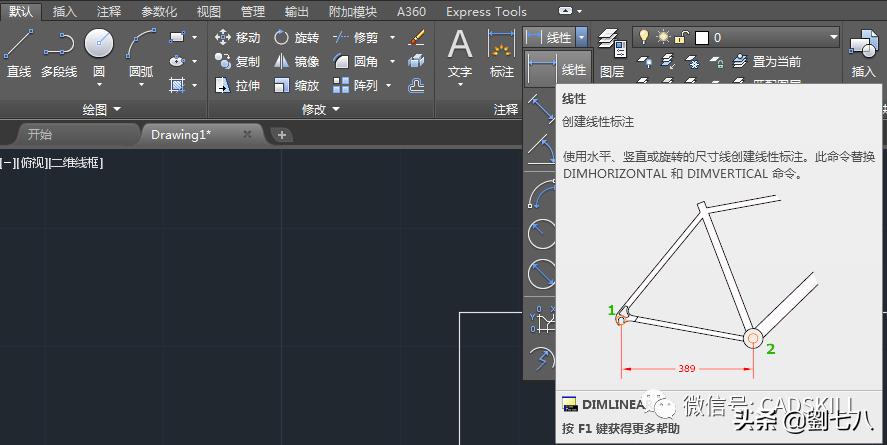Click the layer freeze tool icon
Viewport: 887px width, 445px height.
[692, 62]
